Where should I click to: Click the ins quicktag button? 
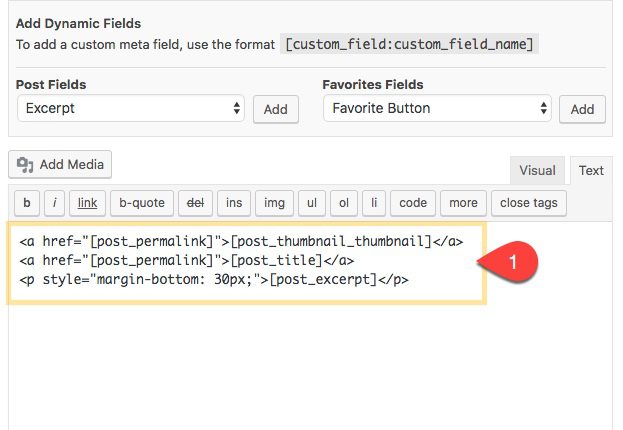pos(234,203)
